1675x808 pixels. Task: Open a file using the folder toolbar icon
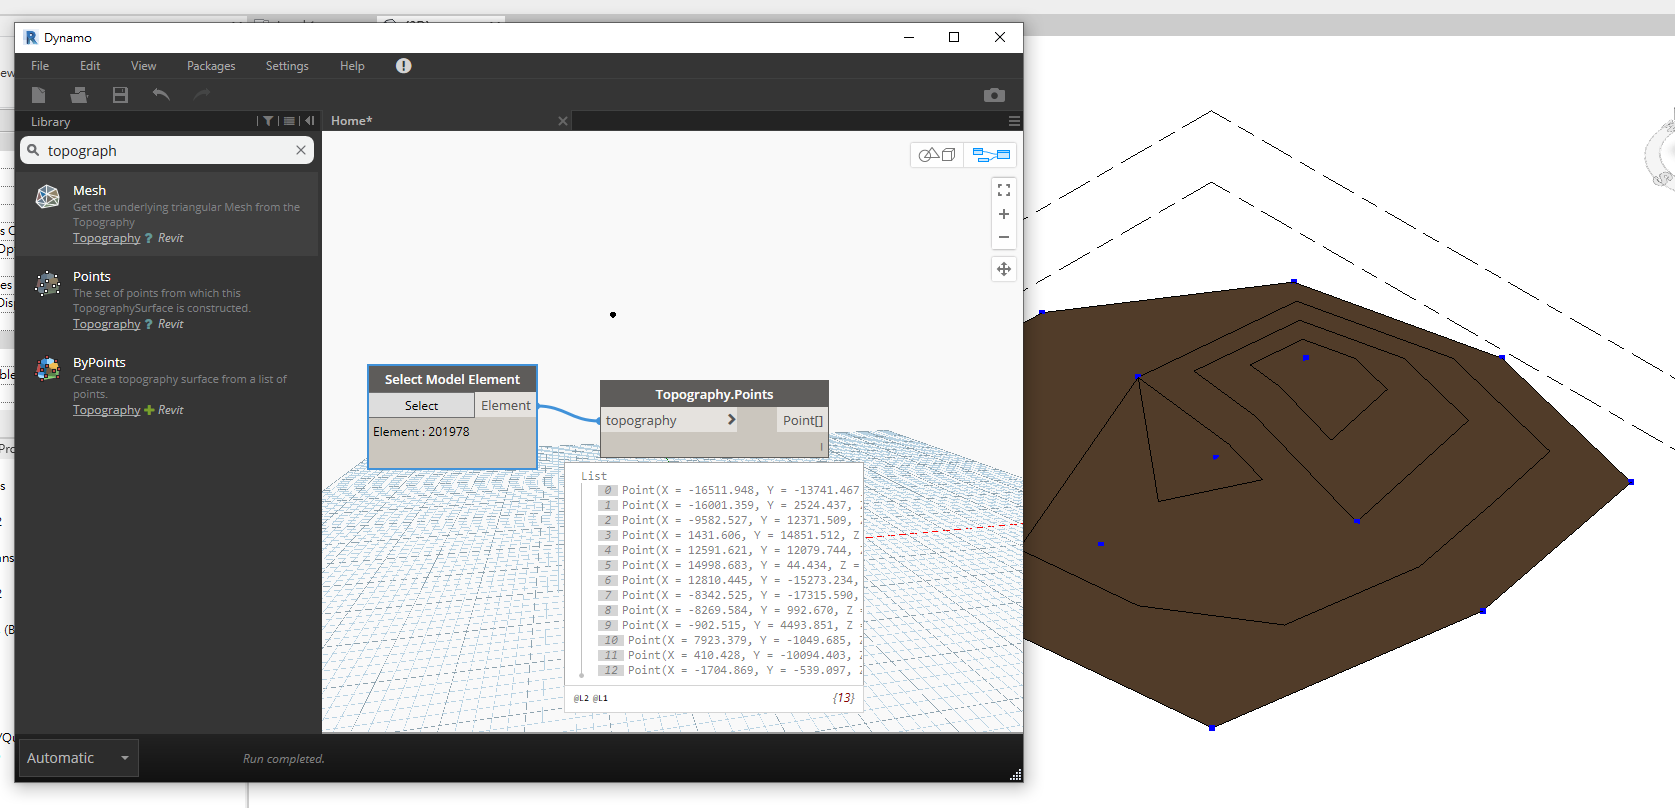[79, 95]
